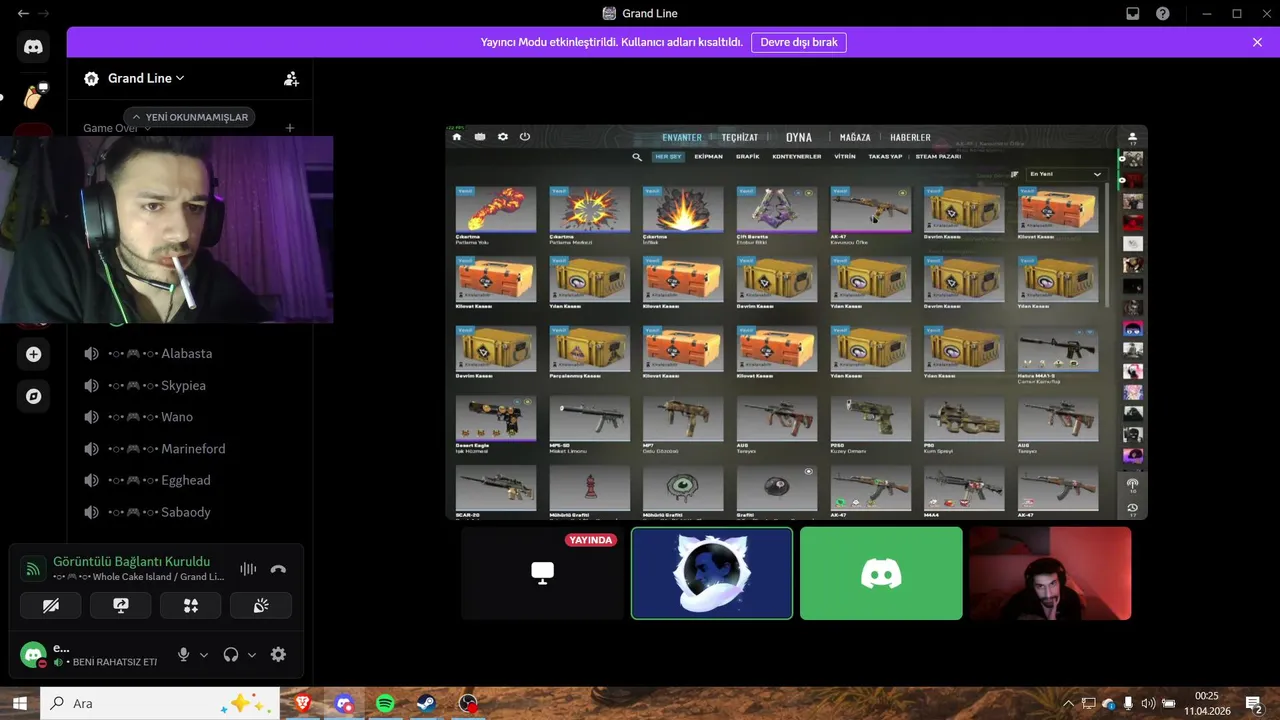This screenshot has height=720, width=1280.
Task: Open the Discover servers compass icon
Action: click(33, 396)
